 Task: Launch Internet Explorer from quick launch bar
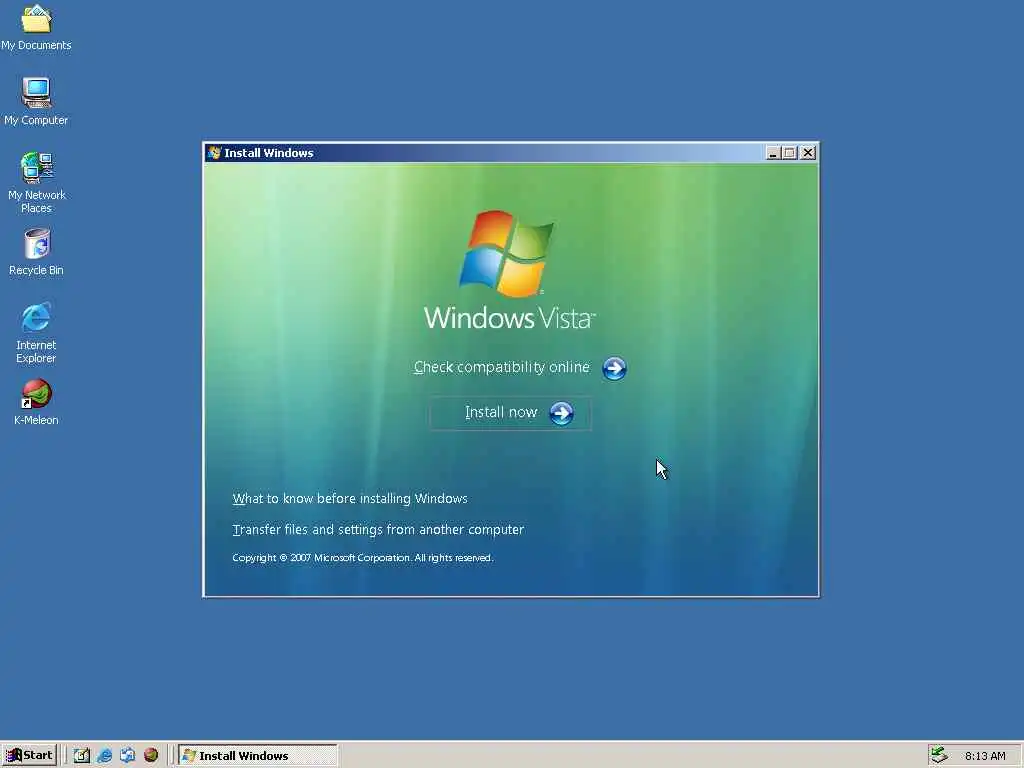(x=104, y=756)
